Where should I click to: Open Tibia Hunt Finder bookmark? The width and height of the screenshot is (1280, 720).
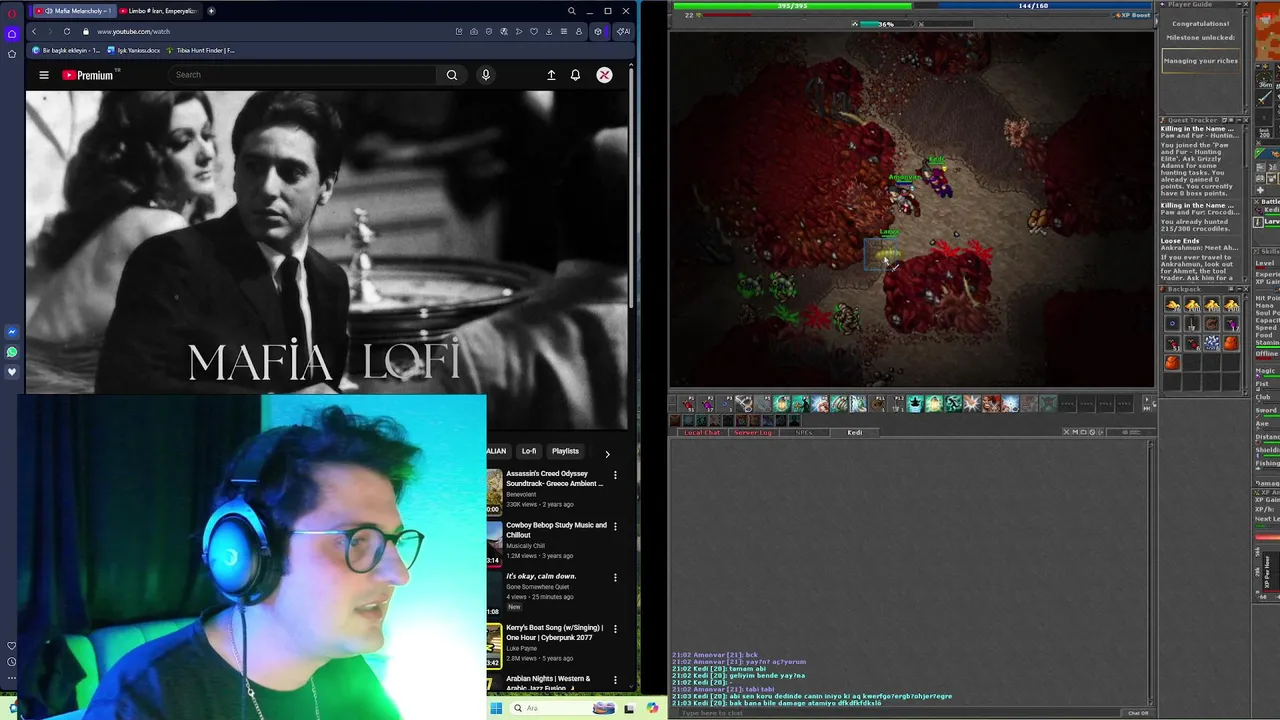(201, 50)
